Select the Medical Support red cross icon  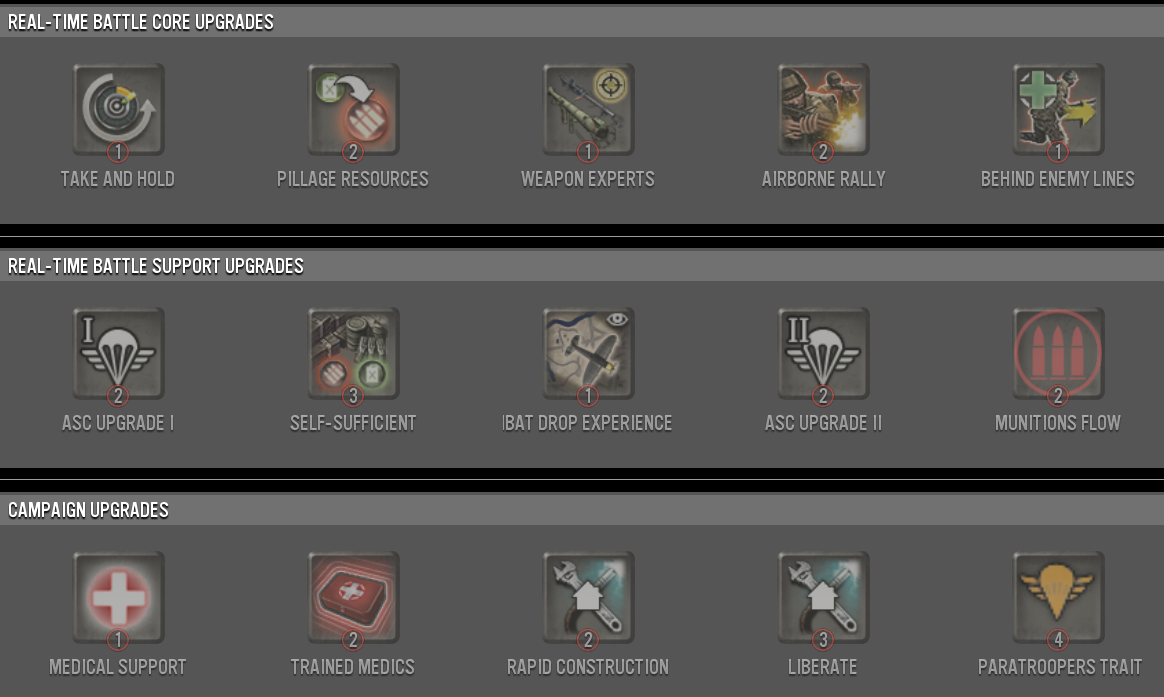[x=118, y=598]
